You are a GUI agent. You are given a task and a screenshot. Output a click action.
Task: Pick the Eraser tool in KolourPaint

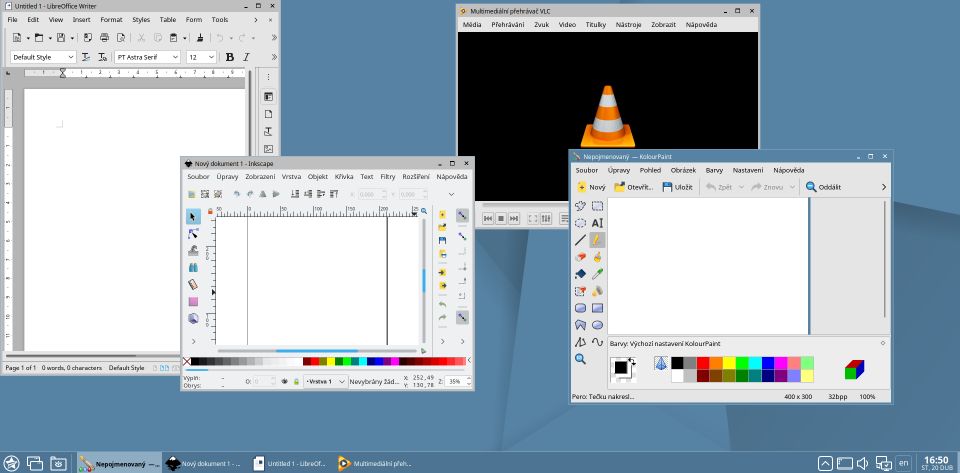coord(580,257)
